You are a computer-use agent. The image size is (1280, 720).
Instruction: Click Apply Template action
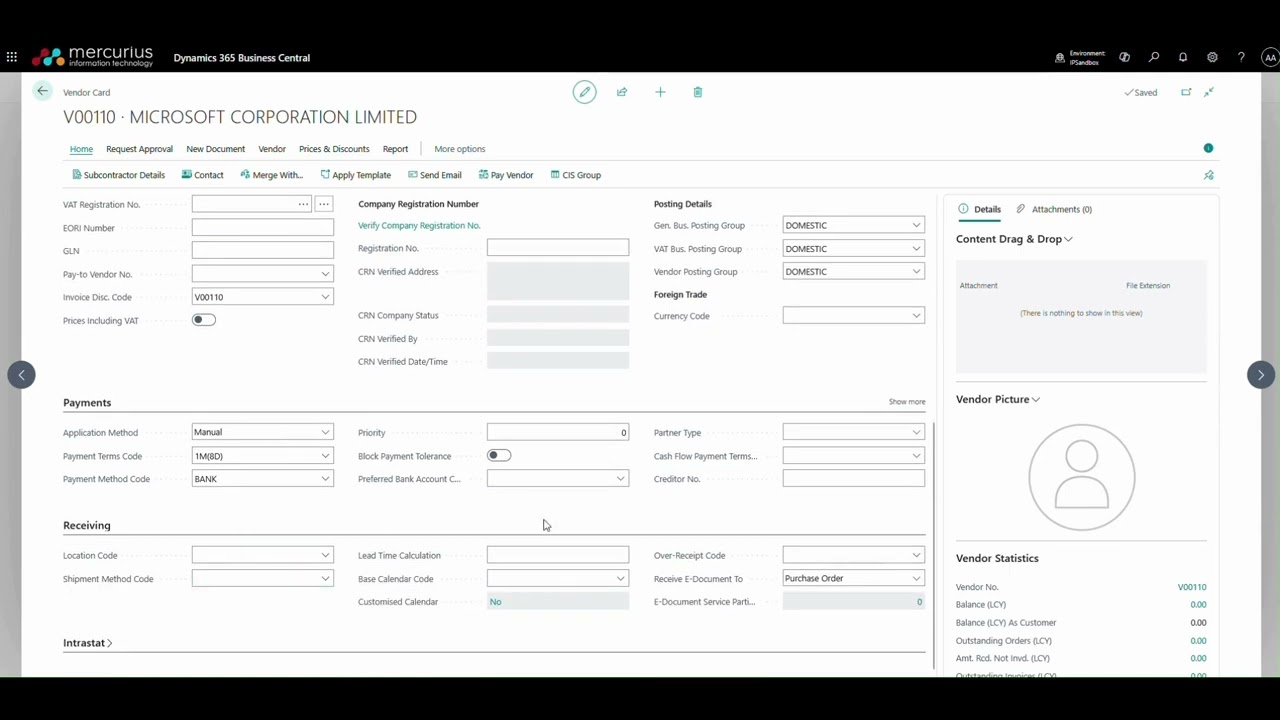coord(355,175)
